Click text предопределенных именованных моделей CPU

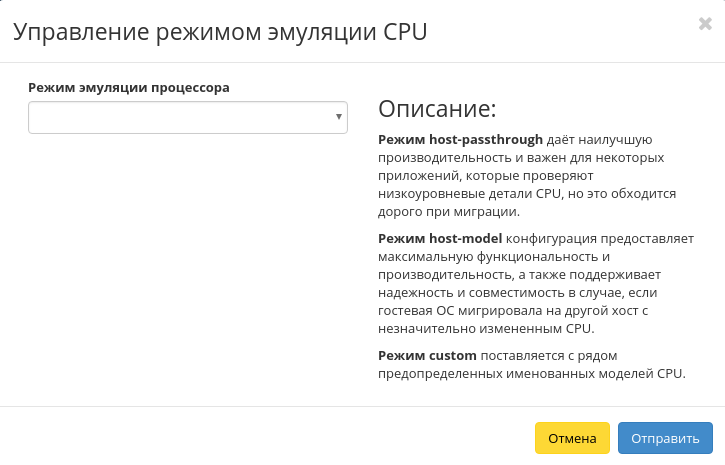[530, 374]
